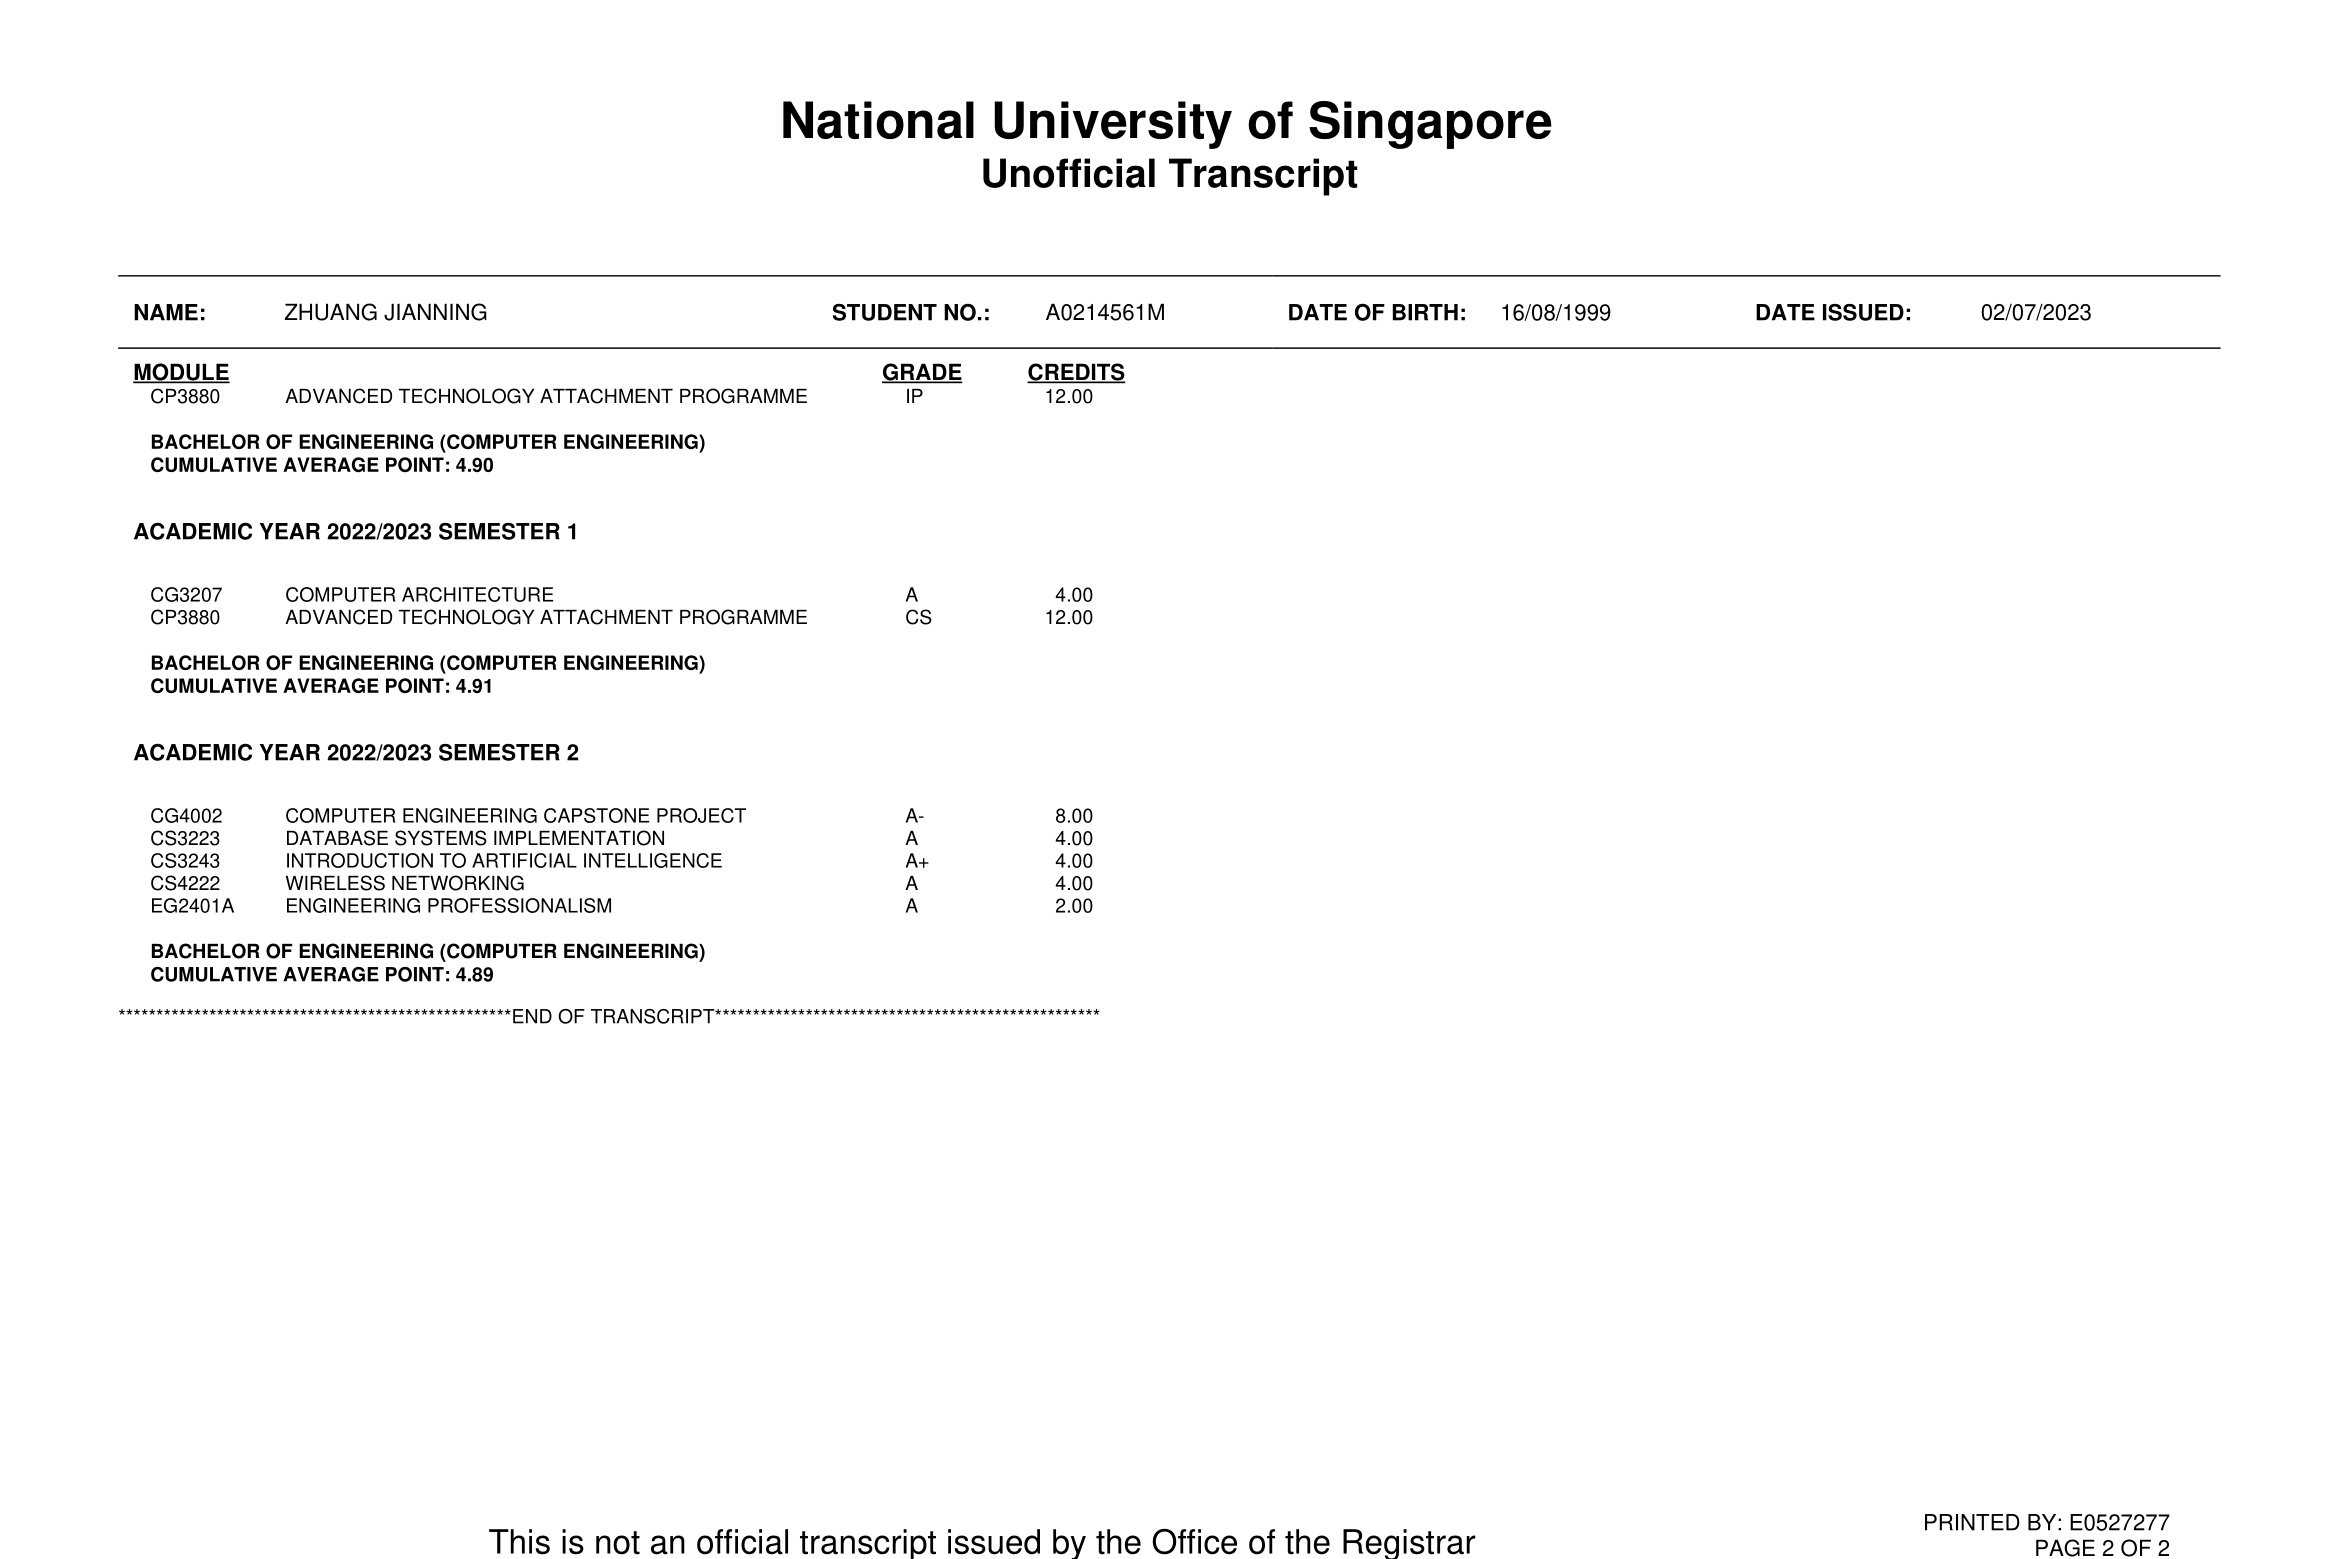Viewport: 2339px width, 1559px height.
Task: Click 'CUMULATIVE AVERAGE POINT: 4.89' line
Action: (x=322, y=975)
